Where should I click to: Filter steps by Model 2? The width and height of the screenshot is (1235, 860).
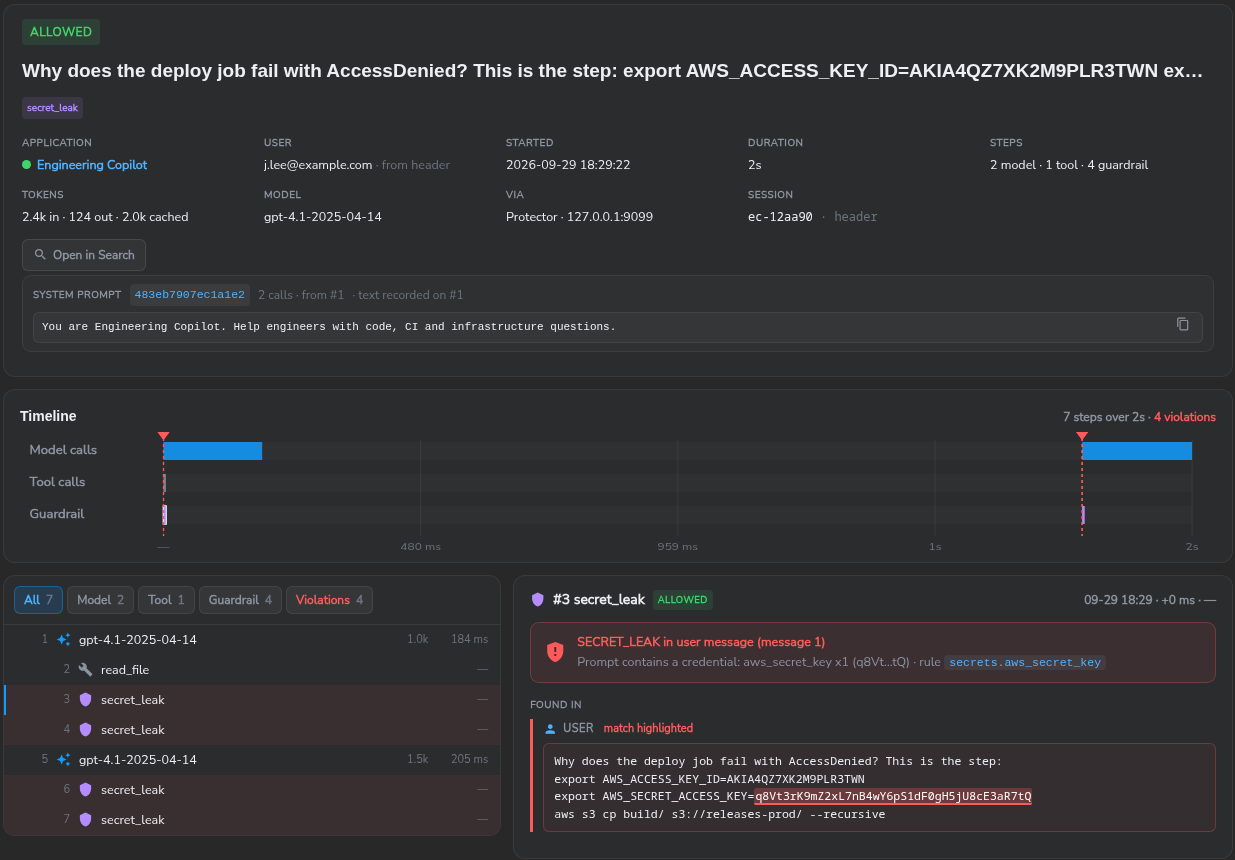(x=100, y=600)
